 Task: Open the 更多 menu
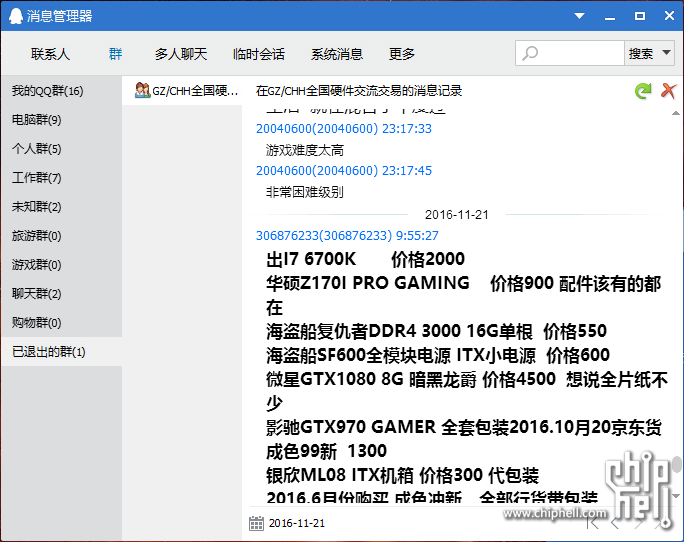(x=402, y=54)
